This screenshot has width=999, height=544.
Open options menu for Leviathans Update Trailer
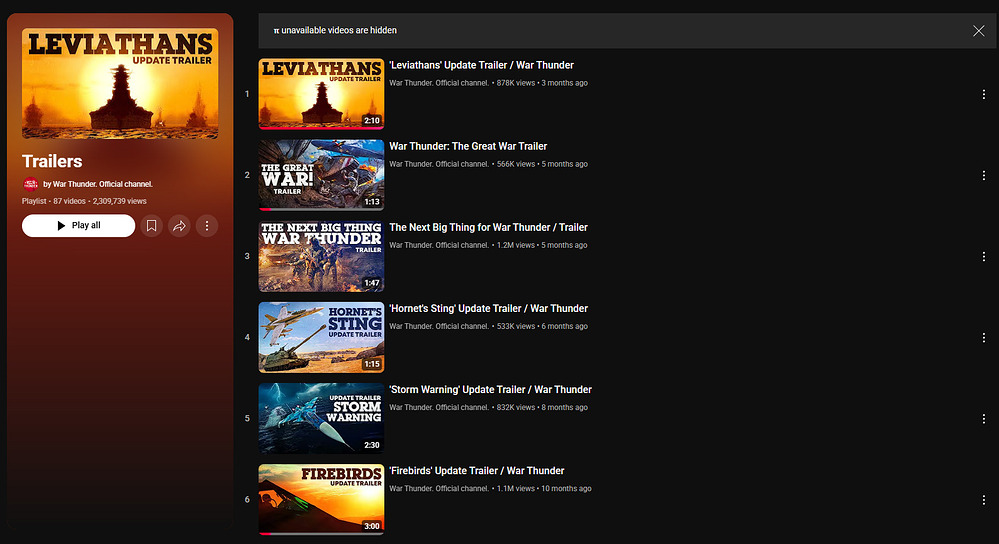(x=984, y=94)
